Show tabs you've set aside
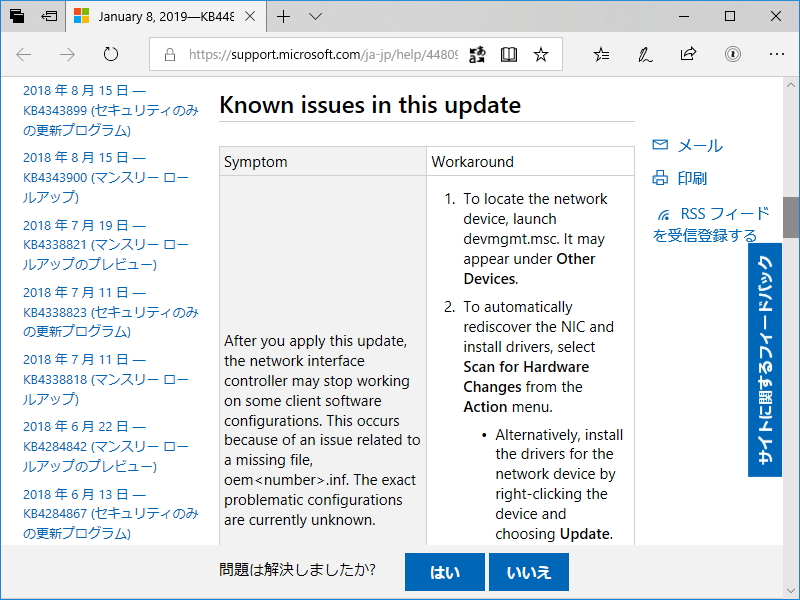Screen dimensions: 800x600 pyautogui.click(x=15, y=16)
